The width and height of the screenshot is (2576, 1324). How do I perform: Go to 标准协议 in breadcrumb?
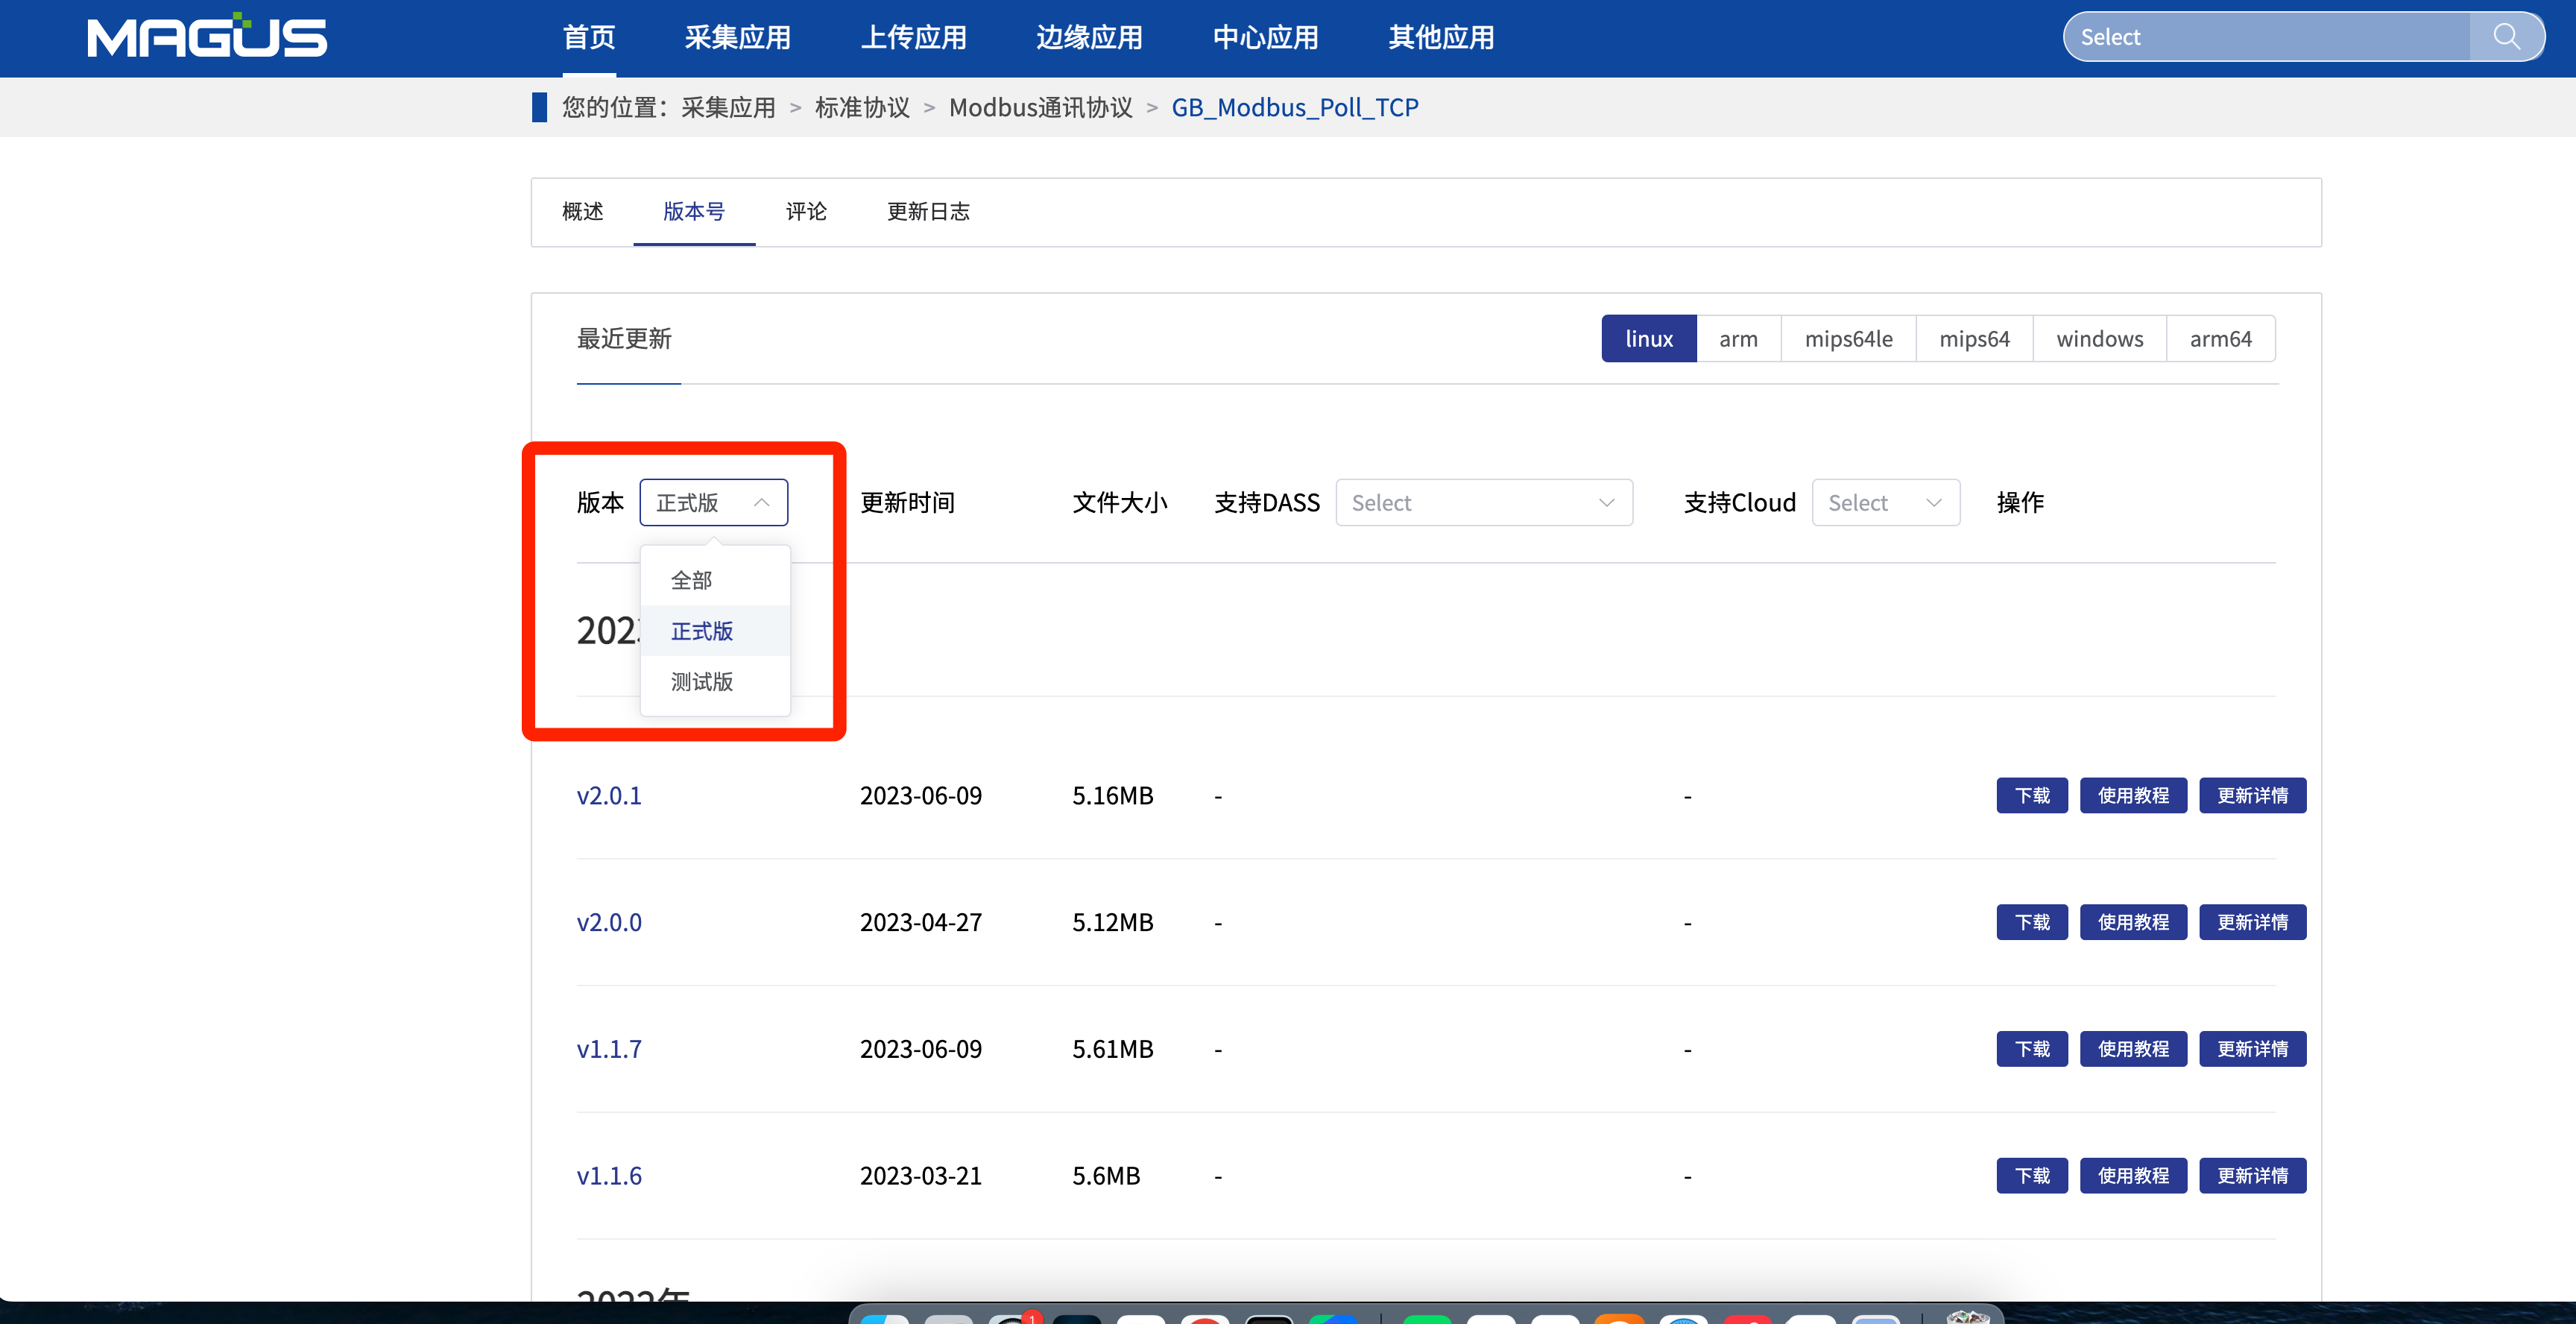click(862, 107)
